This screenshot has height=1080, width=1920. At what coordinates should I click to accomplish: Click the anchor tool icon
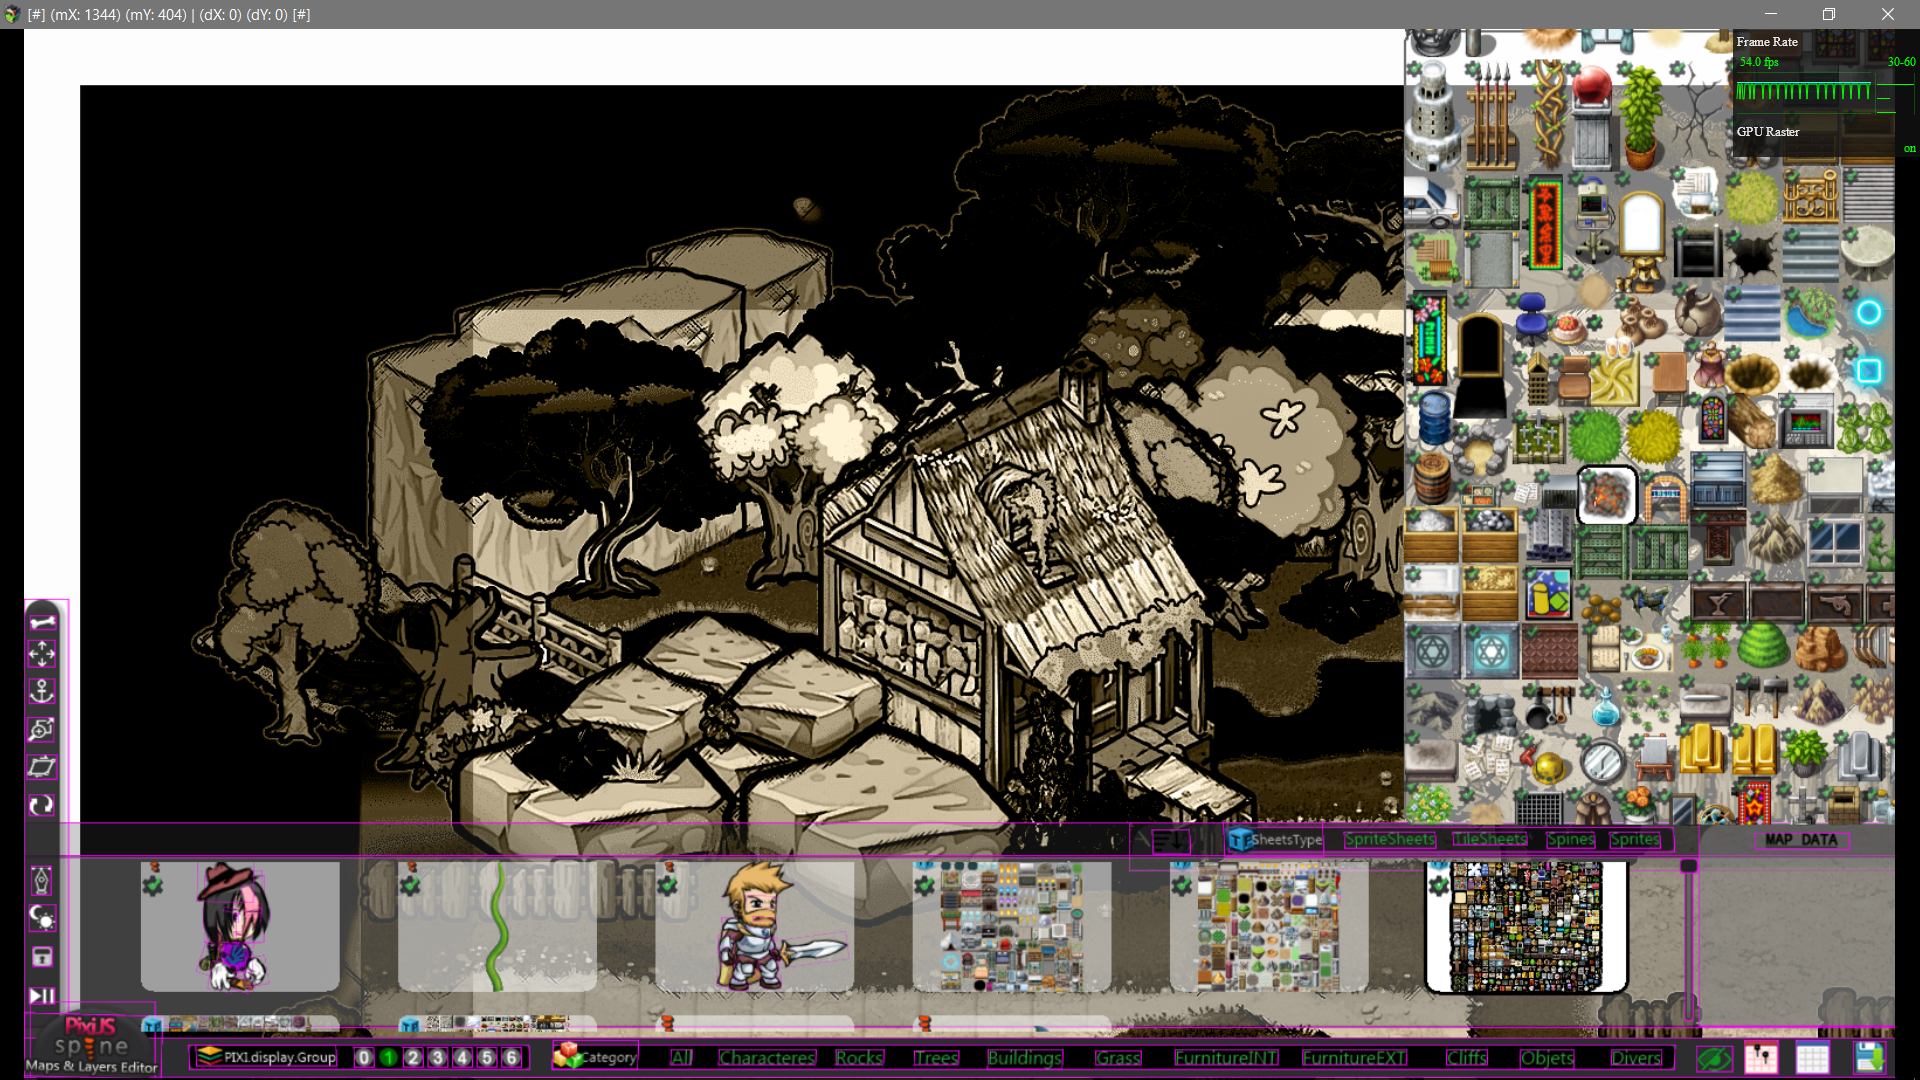(42, 691)
